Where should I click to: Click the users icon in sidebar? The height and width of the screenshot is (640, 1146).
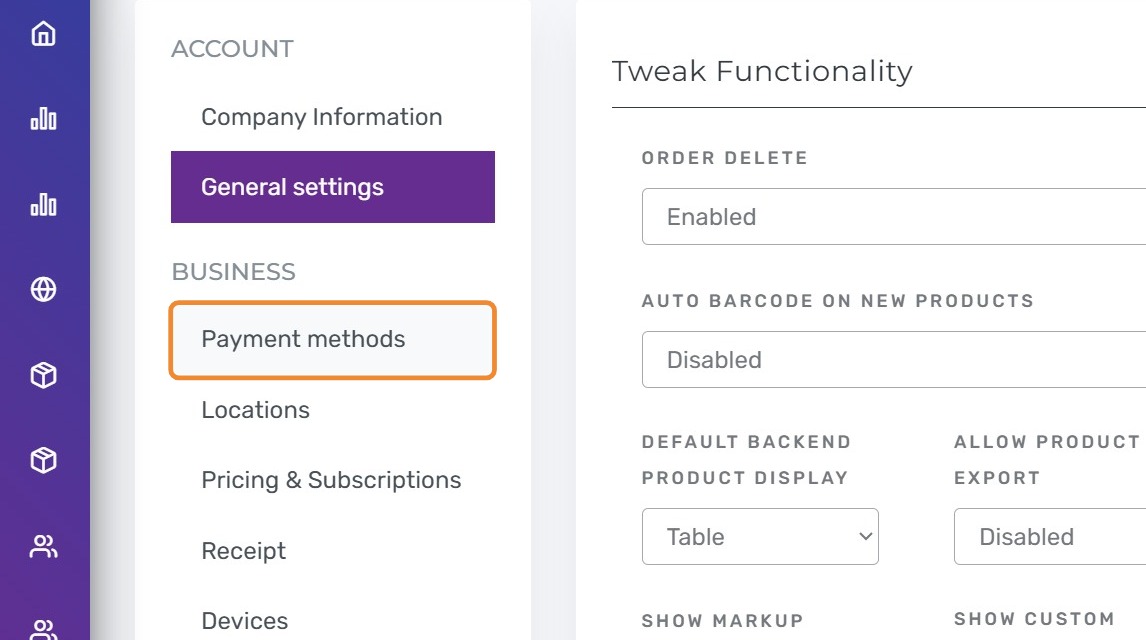pyautogui.click(x=43, y=546)
